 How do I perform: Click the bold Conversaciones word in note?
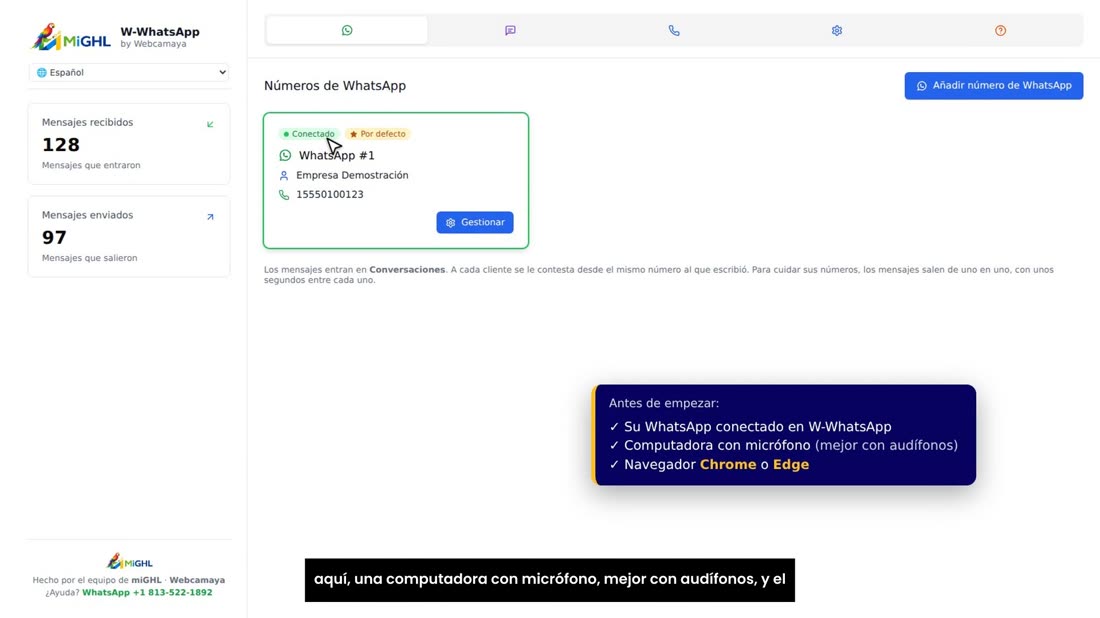pos(407,269)
